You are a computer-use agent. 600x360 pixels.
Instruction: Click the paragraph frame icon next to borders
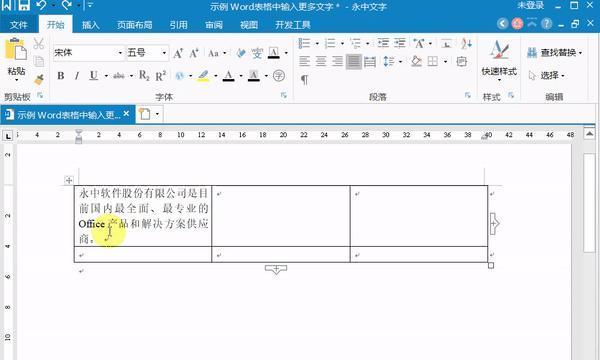462,61
